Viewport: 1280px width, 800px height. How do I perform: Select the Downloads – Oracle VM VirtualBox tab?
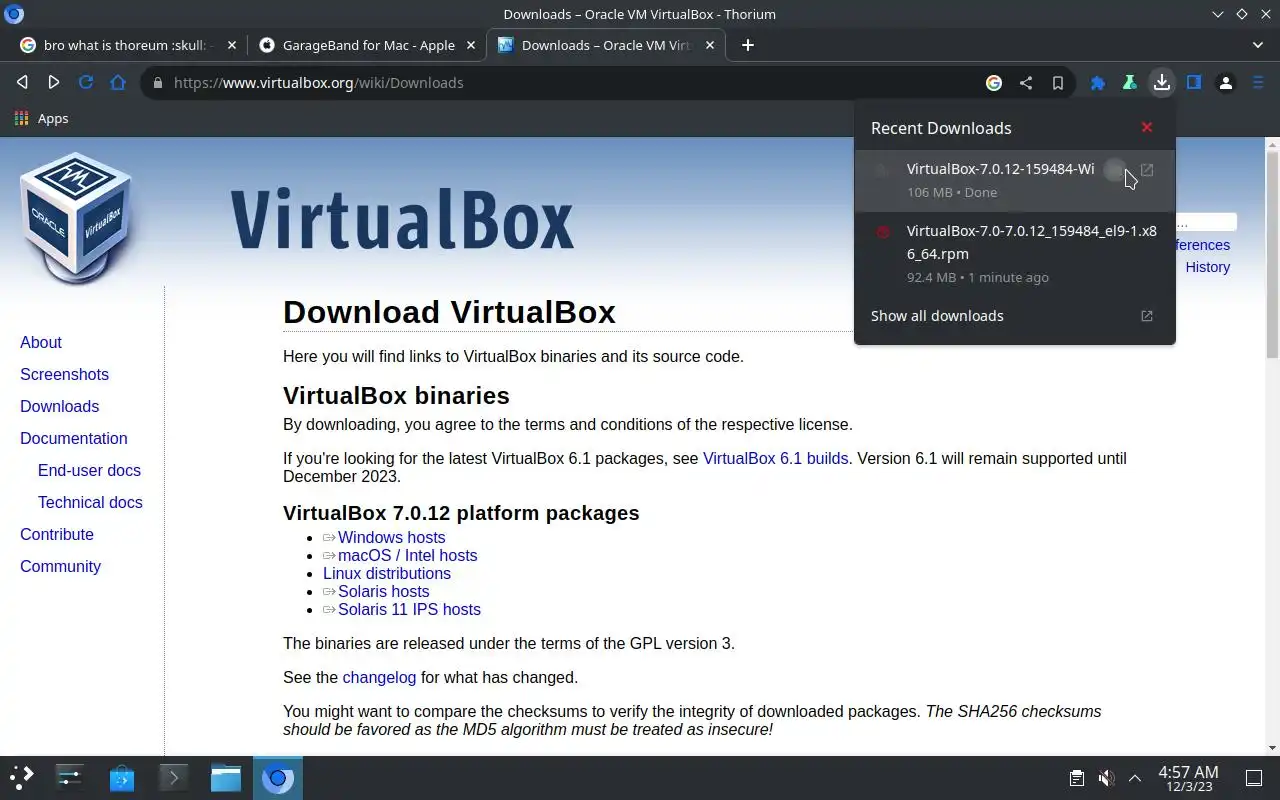tap(606, 45)
